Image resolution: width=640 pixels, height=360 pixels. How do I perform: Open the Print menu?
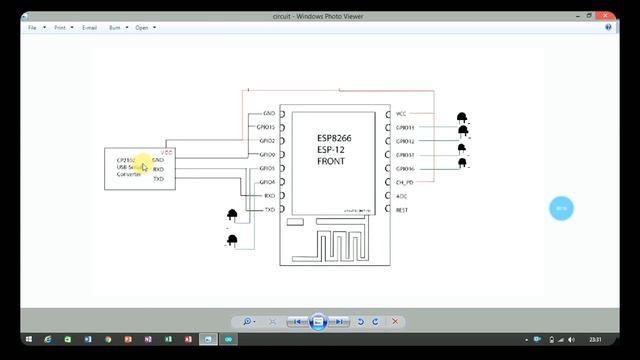(x=60, y=28)
